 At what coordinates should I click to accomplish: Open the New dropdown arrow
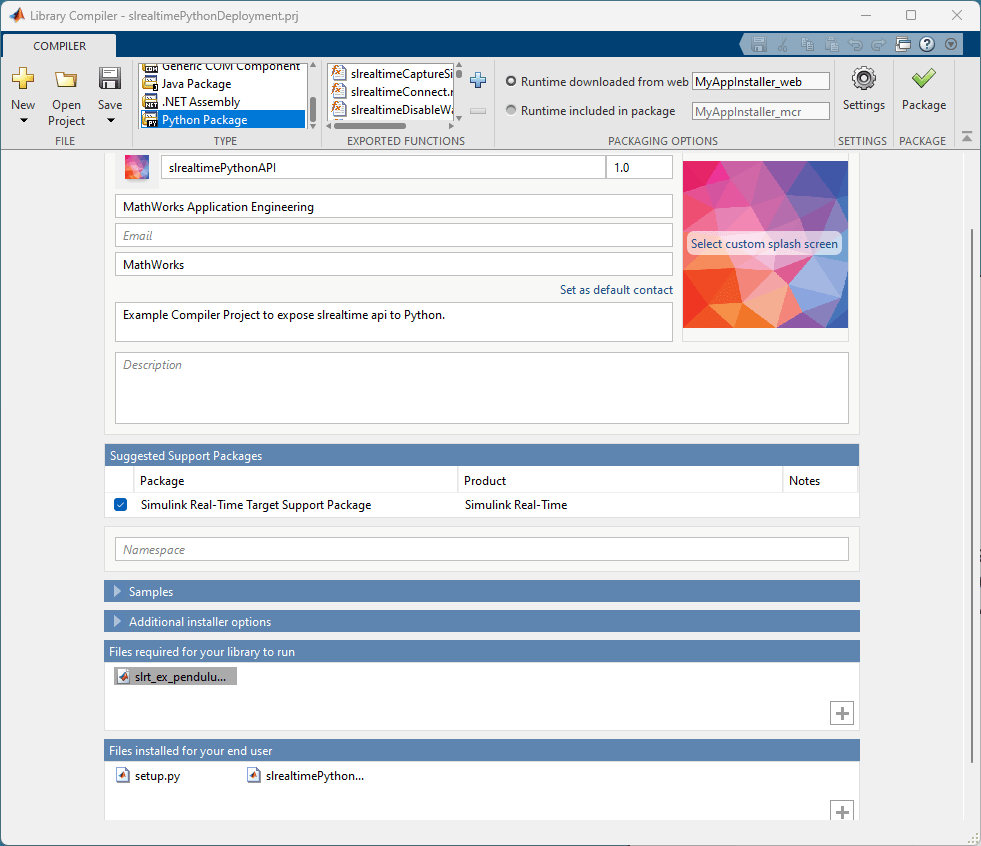pos(23,120)
